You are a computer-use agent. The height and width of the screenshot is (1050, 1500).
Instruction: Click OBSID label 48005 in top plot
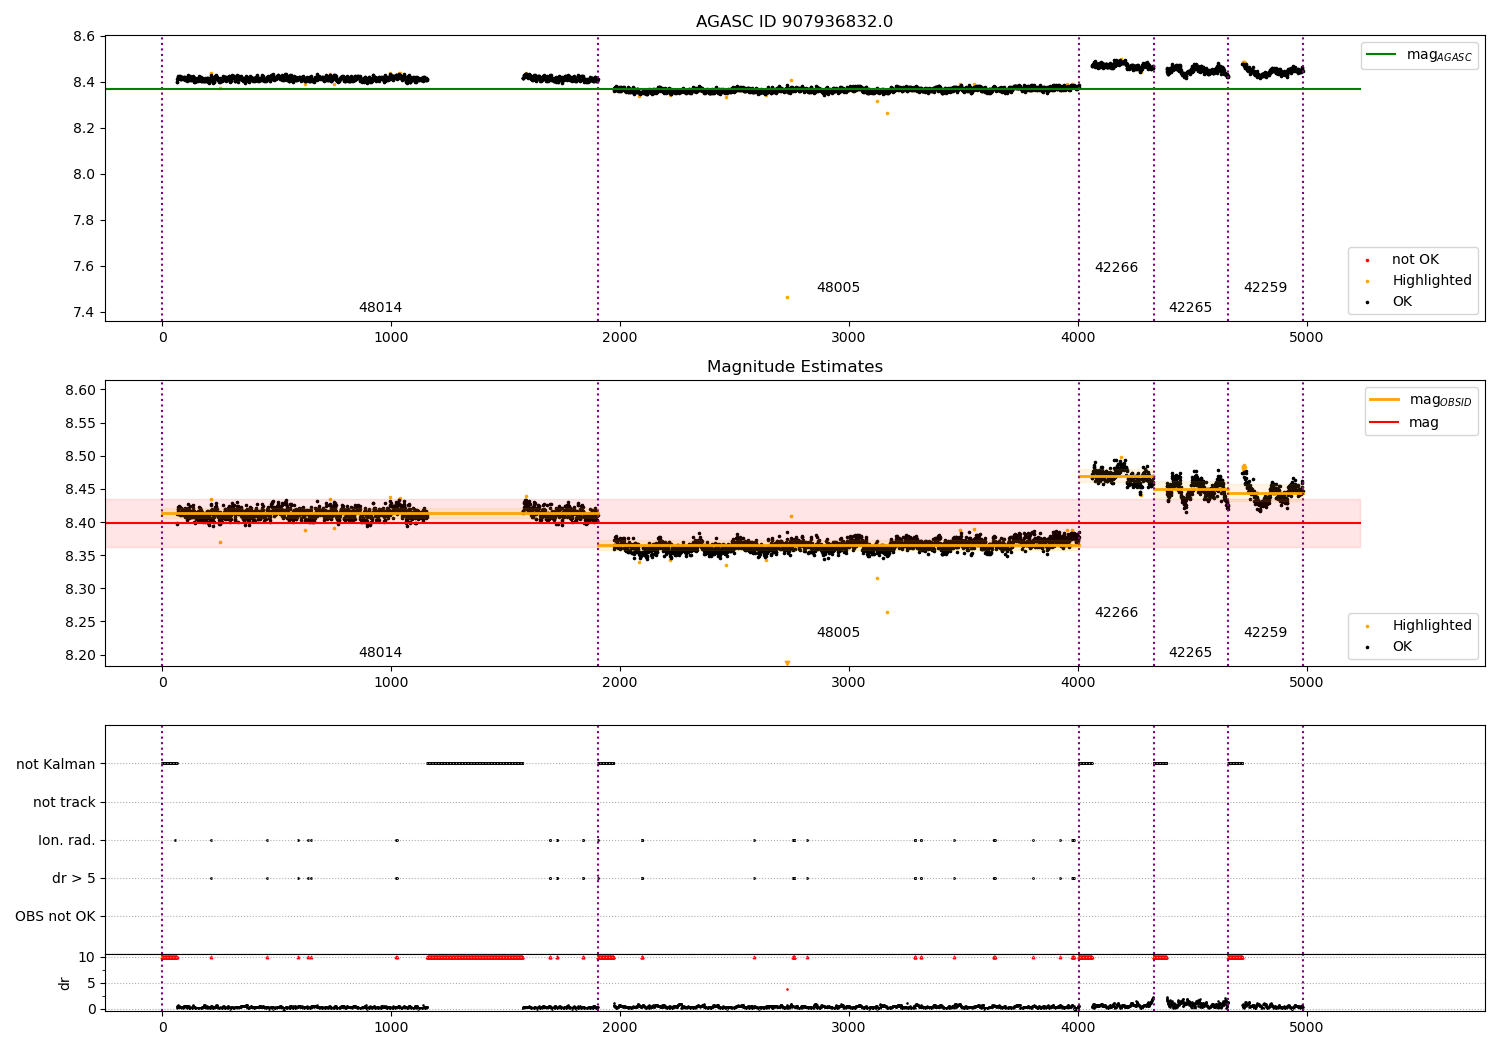coord(838,288)
